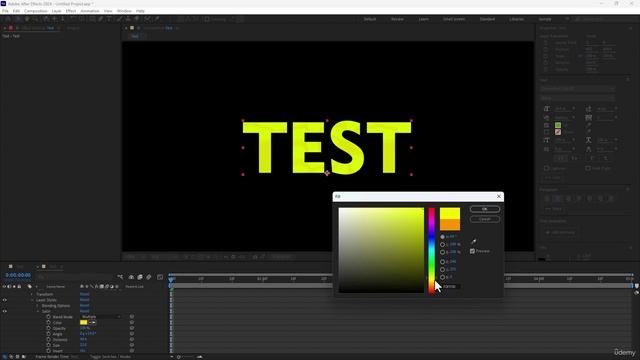640x360 pixels.
Task: Click Cancel in the color picker
Action: [x=484, y=219]
